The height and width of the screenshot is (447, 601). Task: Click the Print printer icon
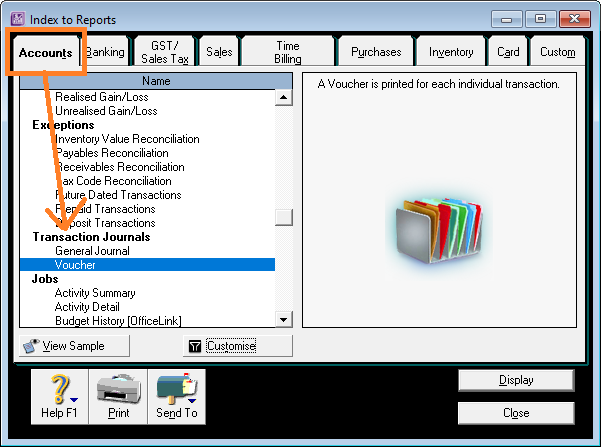118,389
